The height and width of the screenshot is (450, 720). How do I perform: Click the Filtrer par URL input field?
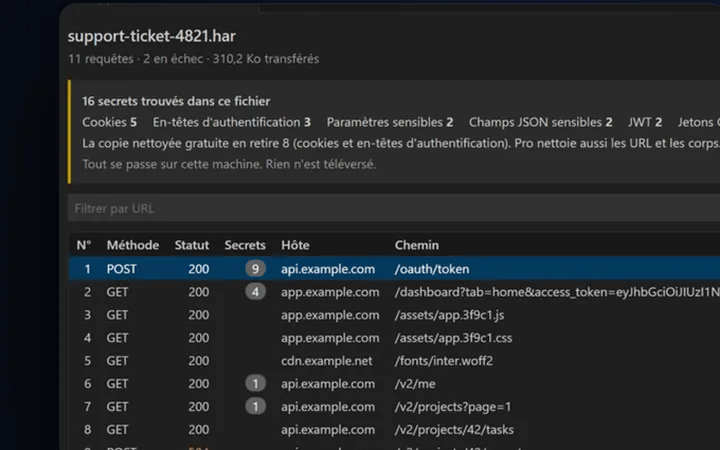(x=394, y=208)
